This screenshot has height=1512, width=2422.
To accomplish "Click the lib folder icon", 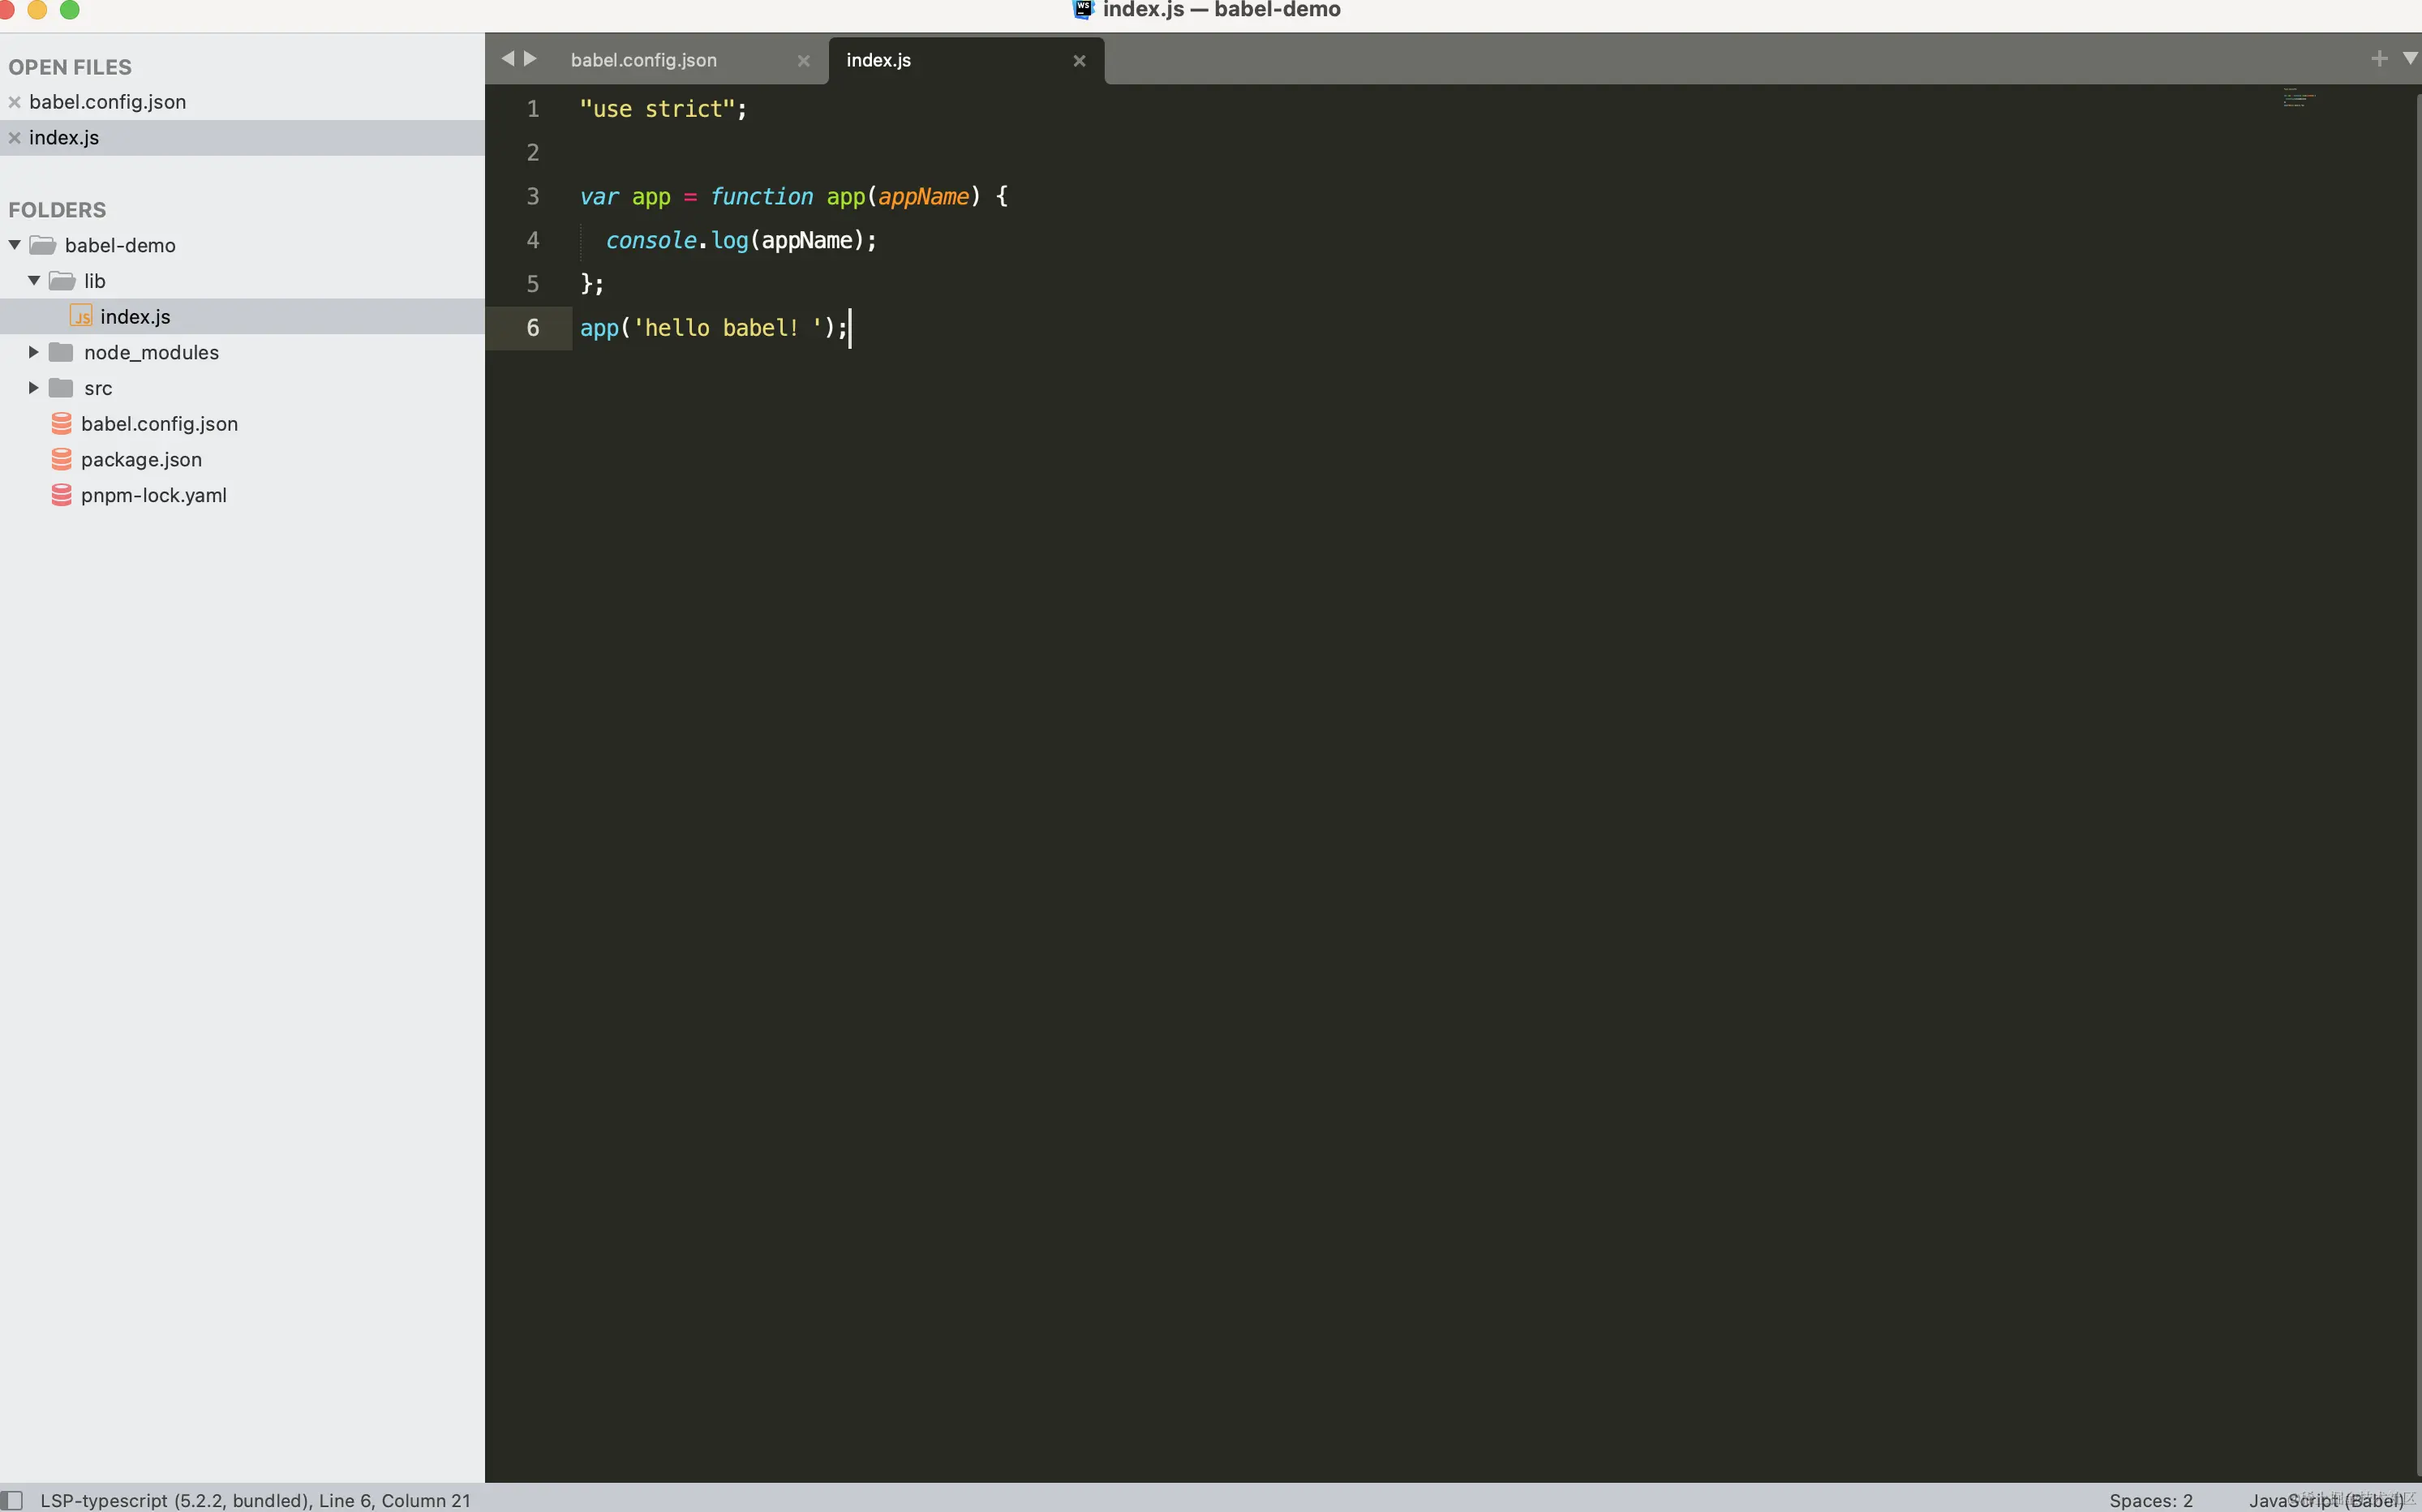I will (62, 281).
